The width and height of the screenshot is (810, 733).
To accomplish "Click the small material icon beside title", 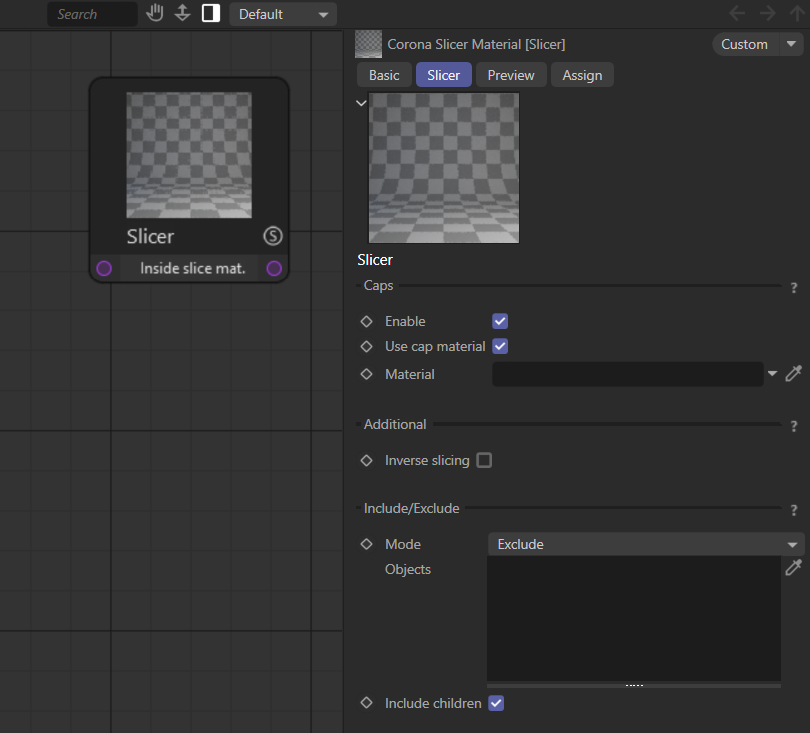I will click(x=368, y=44).
